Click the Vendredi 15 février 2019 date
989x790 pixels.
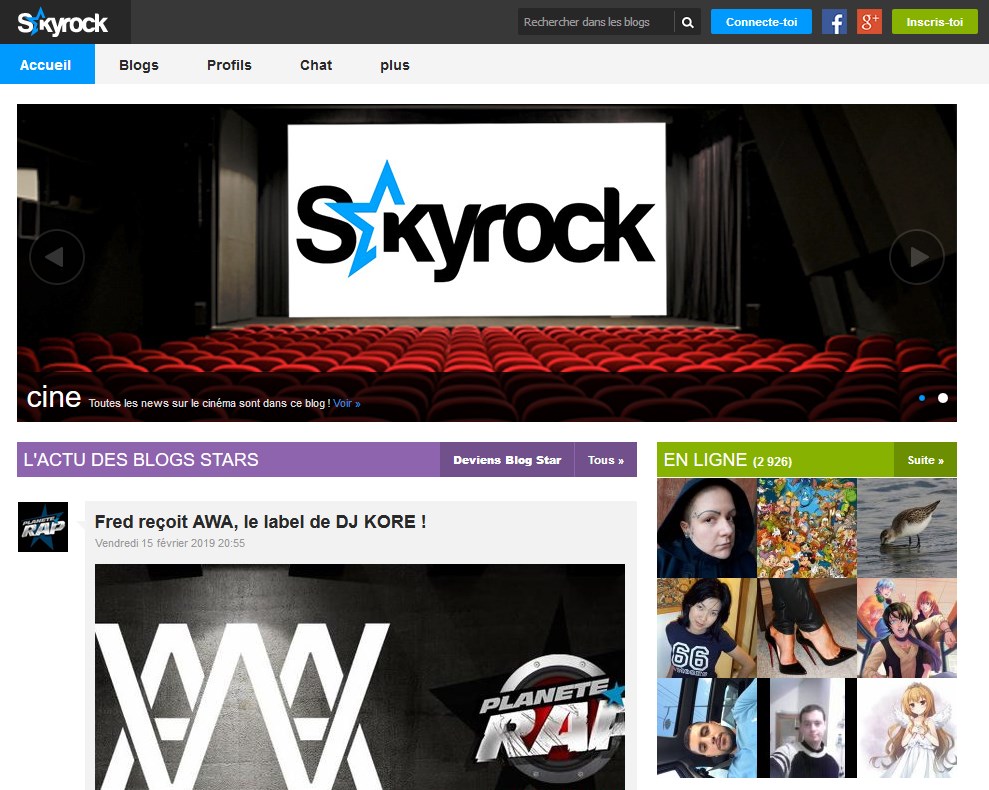point(170,543)
